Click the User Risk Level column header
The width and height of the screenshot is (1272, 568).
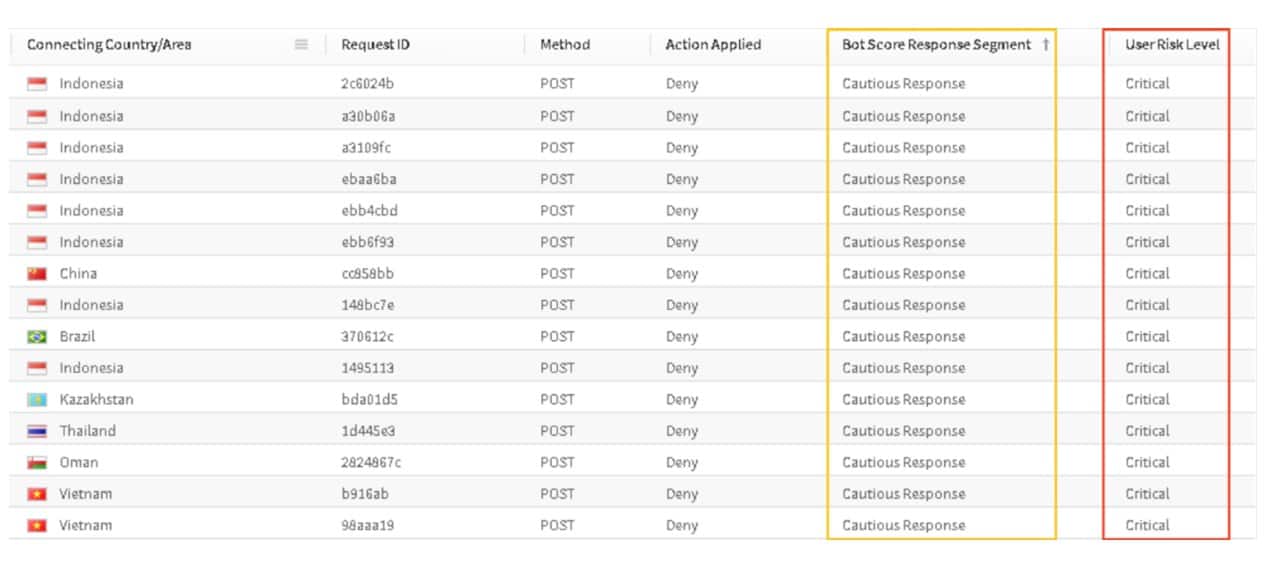[x=1172, y=45]
